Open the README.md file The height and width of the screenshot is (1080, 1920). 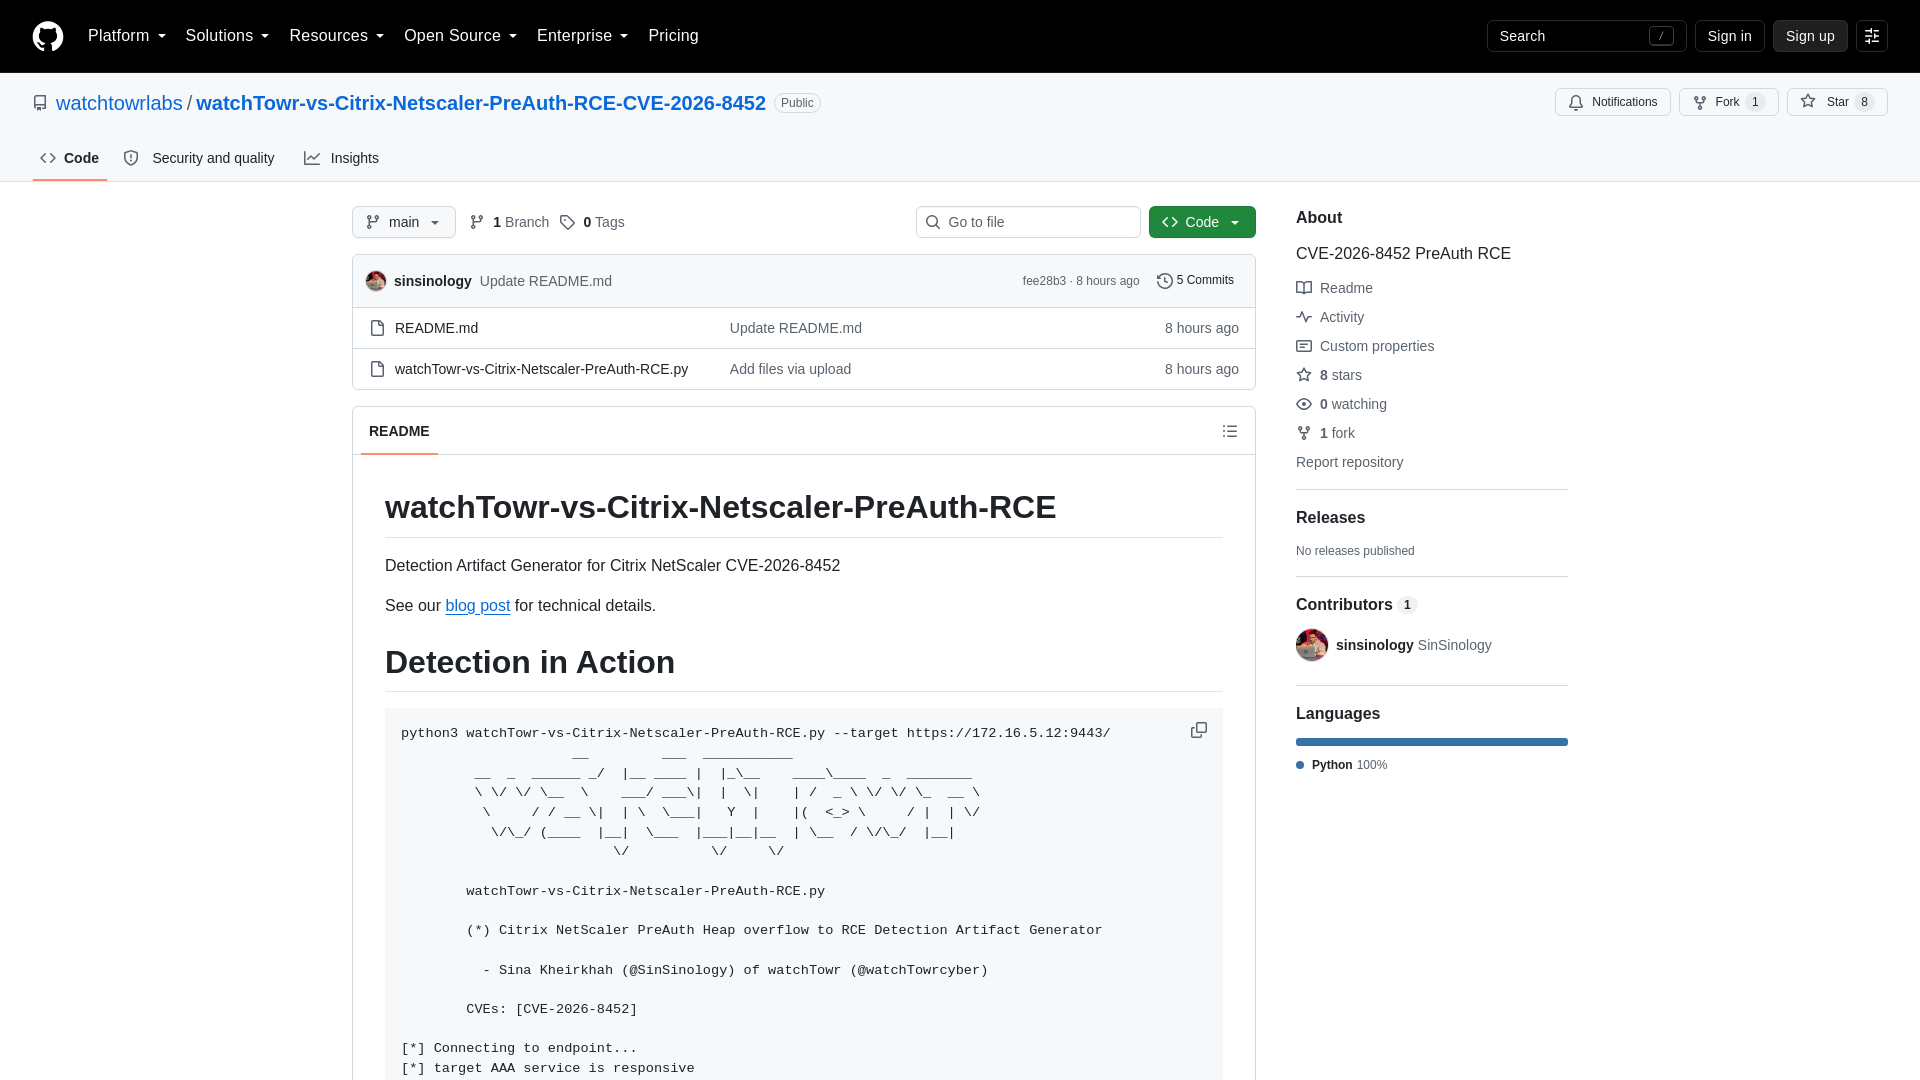coord(436,328)
